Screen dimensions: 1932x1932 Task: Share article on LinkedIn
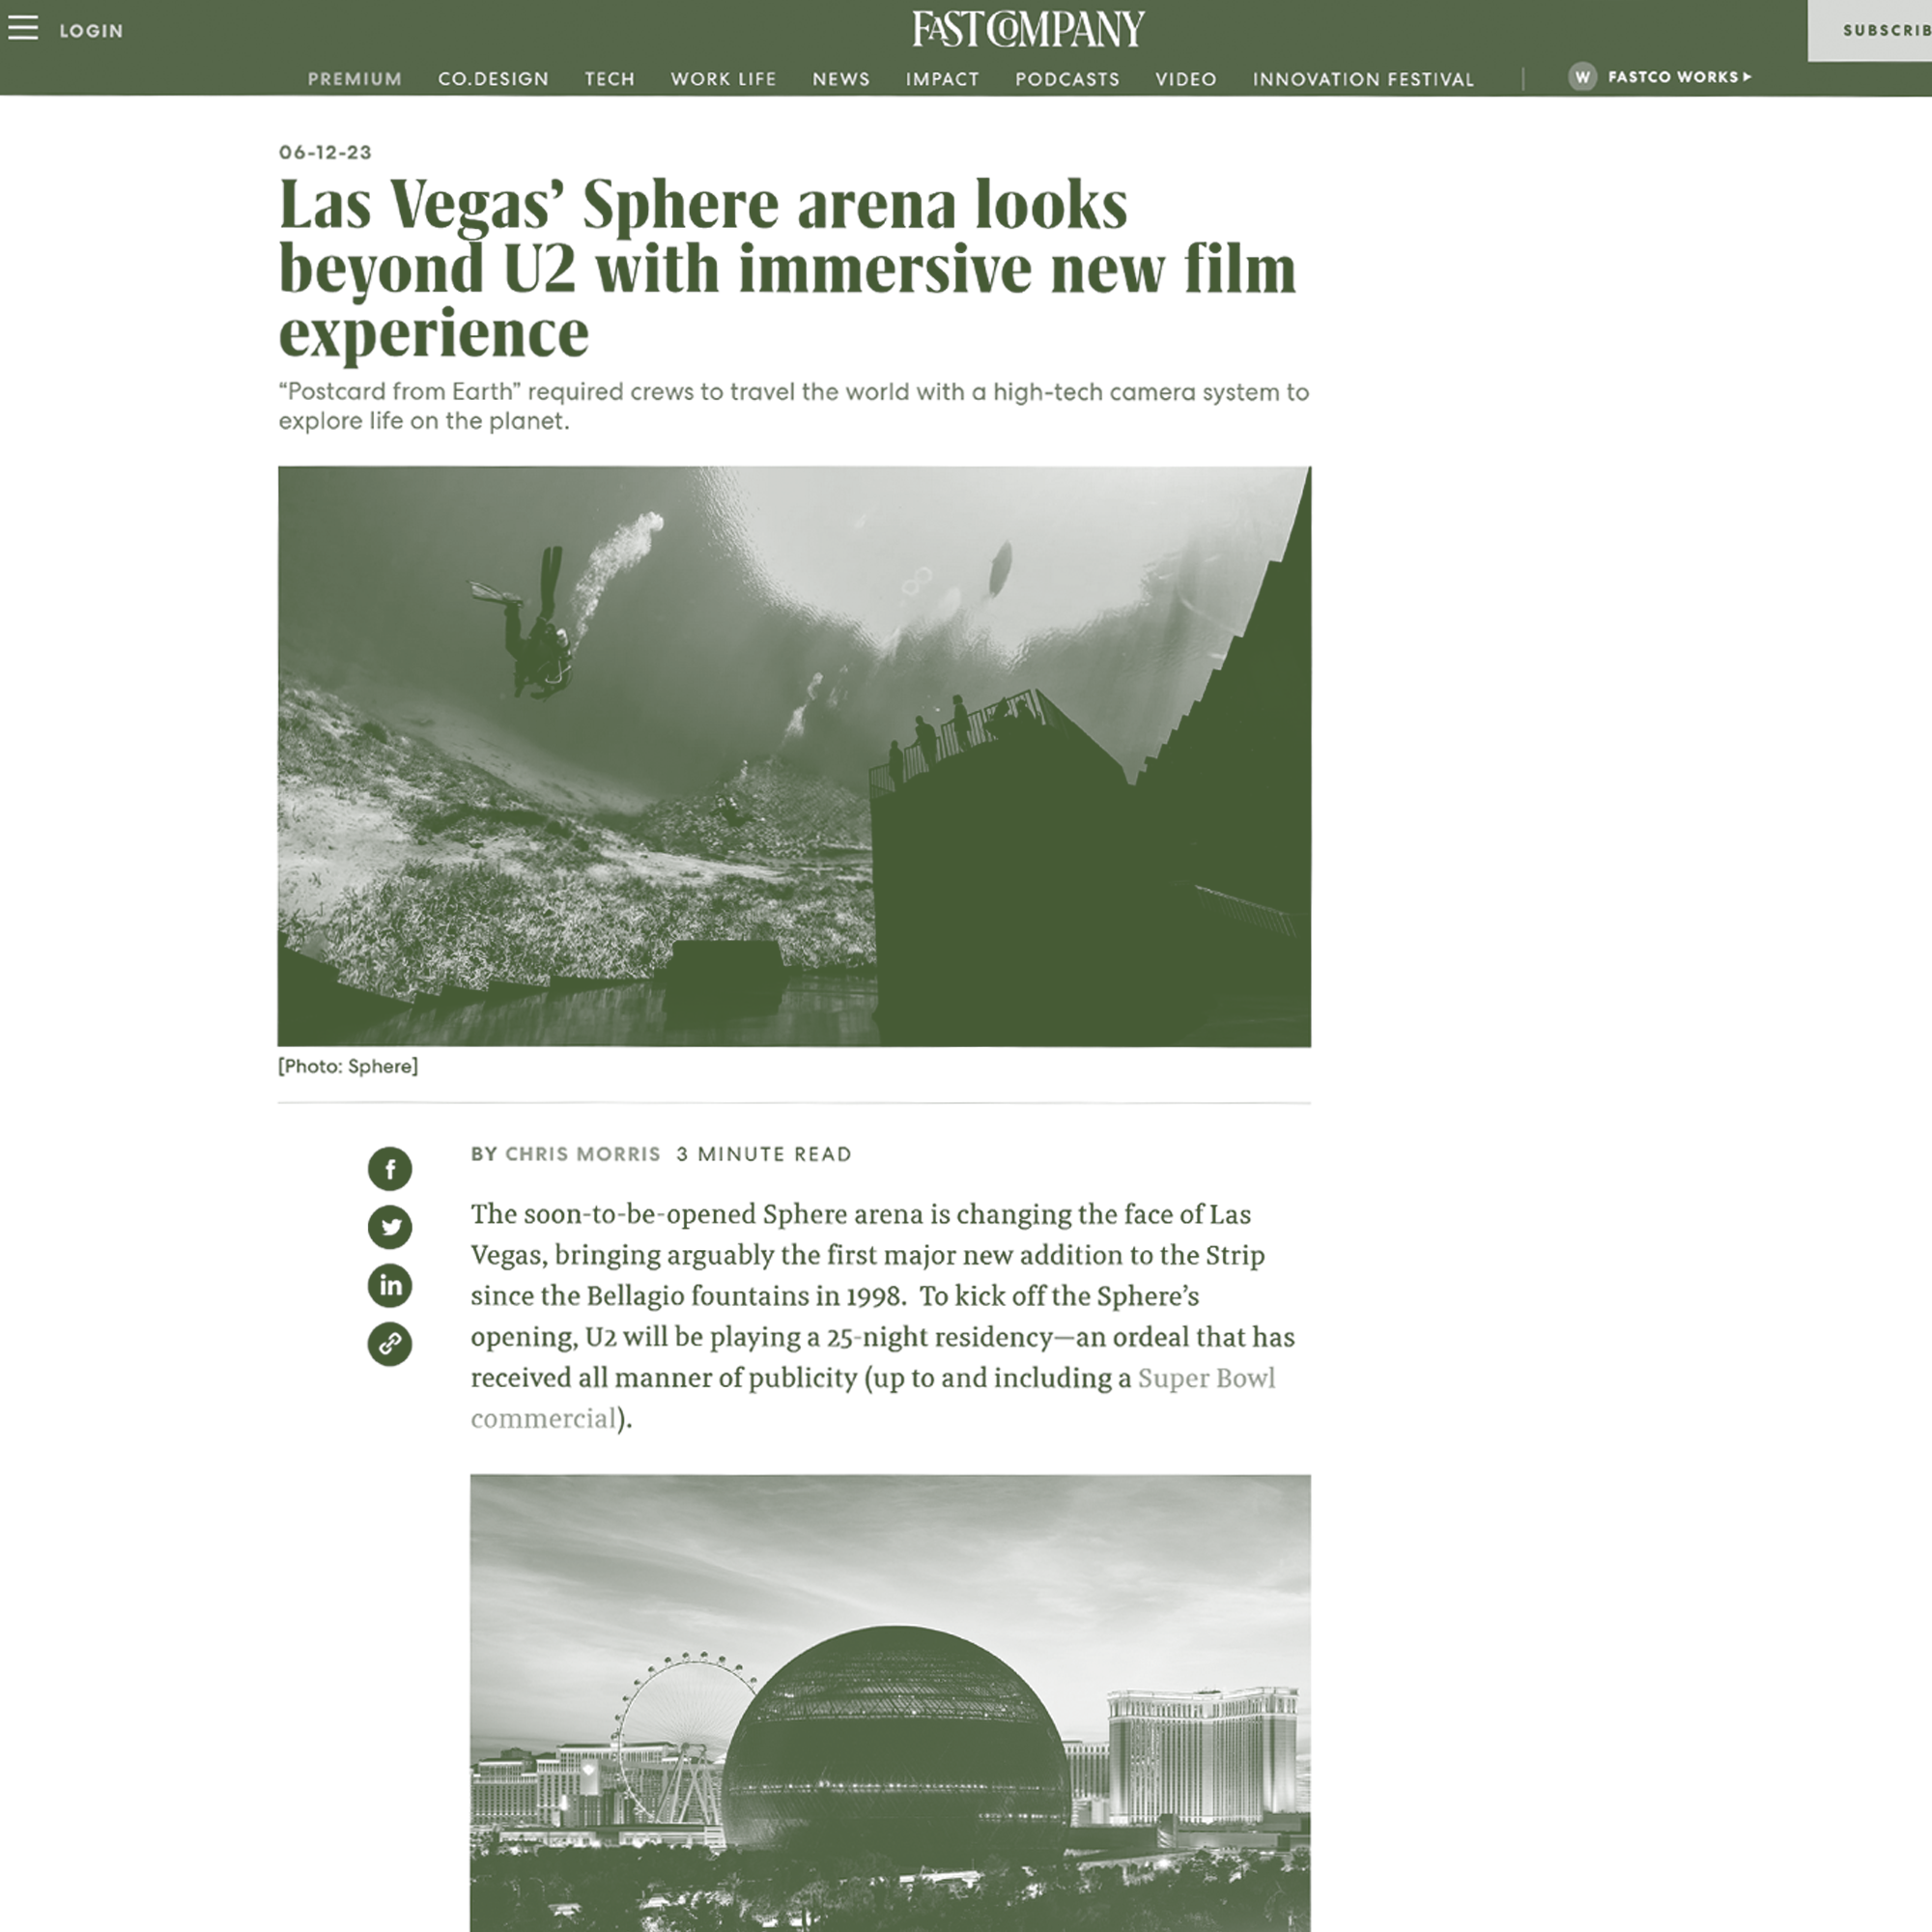point(390,1285)
